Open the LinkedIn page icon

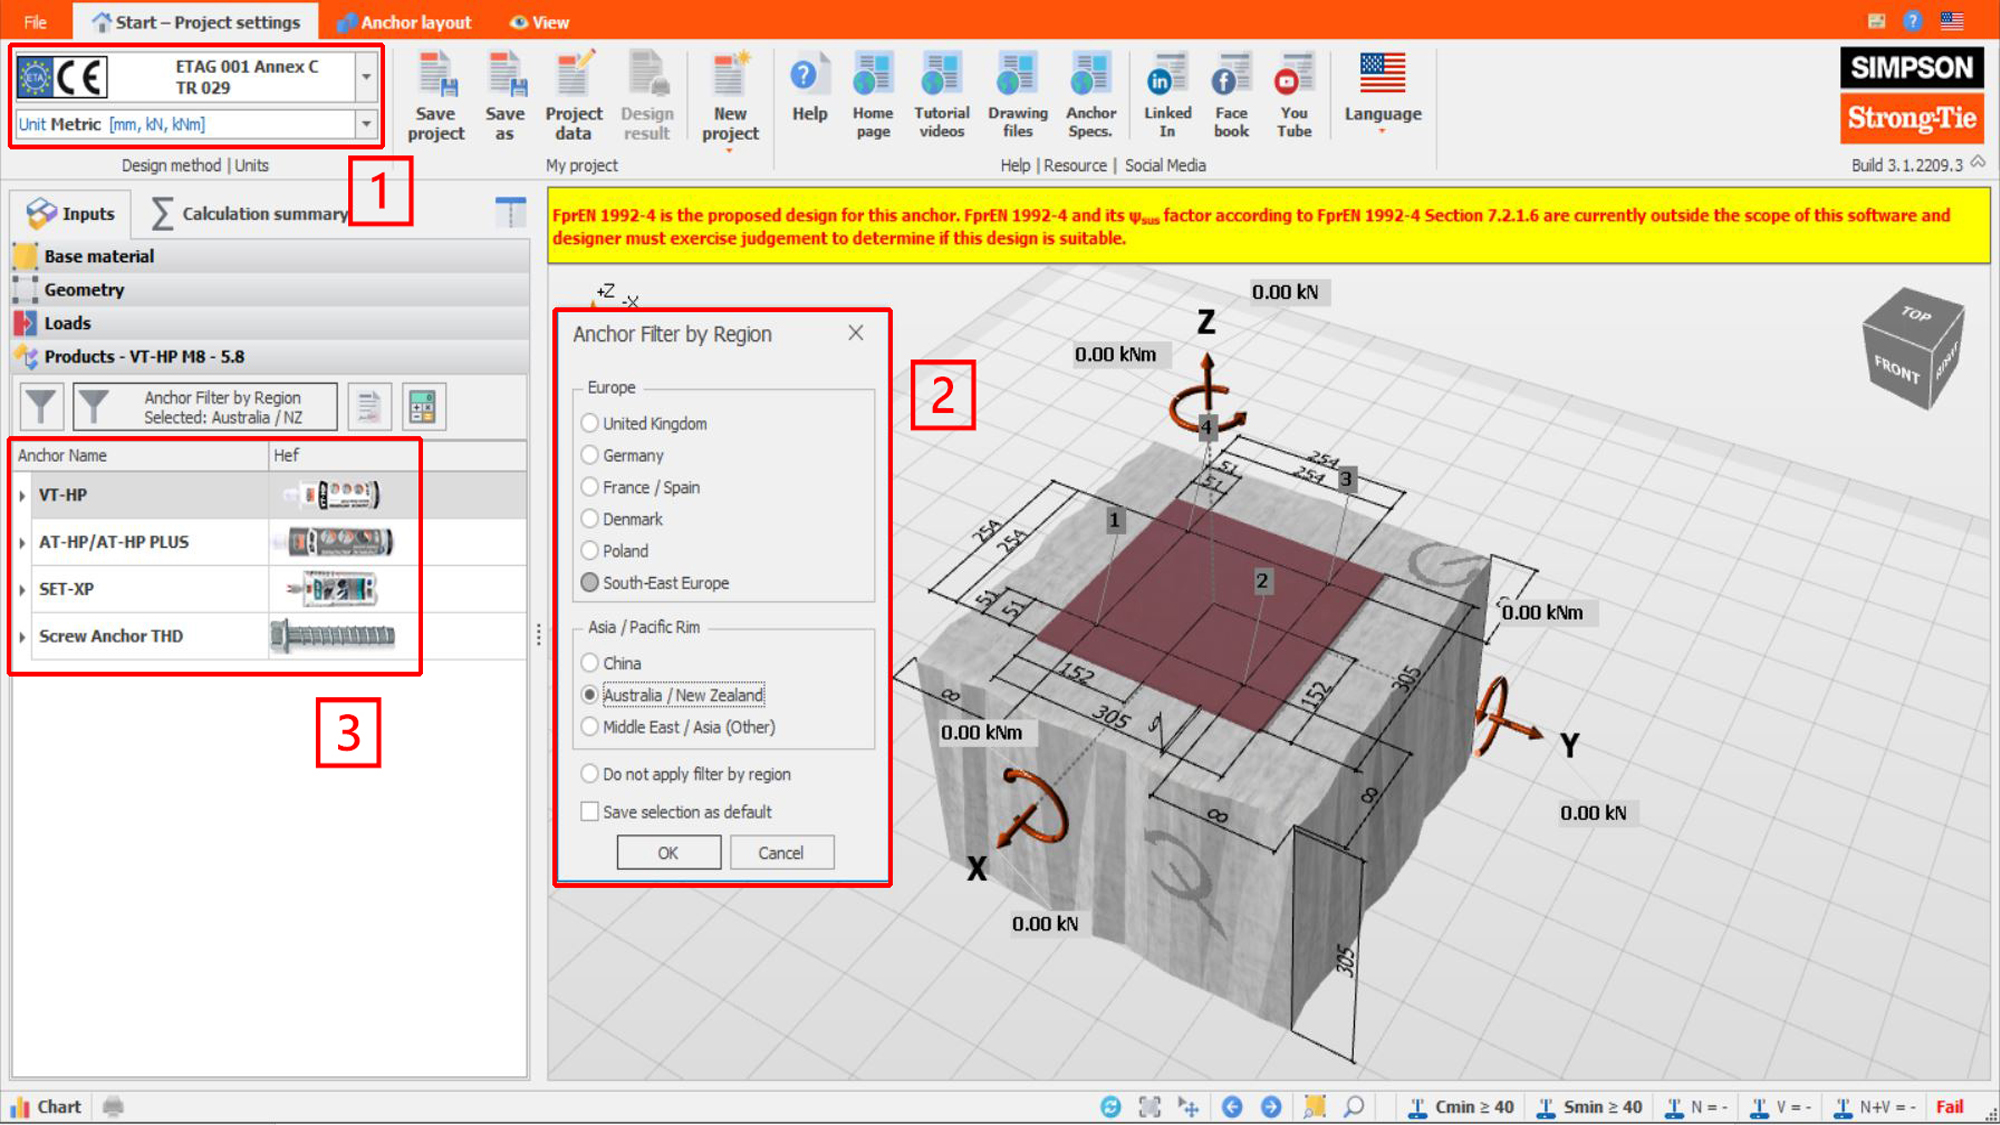pyautogui.click(x=1167, y=75)
